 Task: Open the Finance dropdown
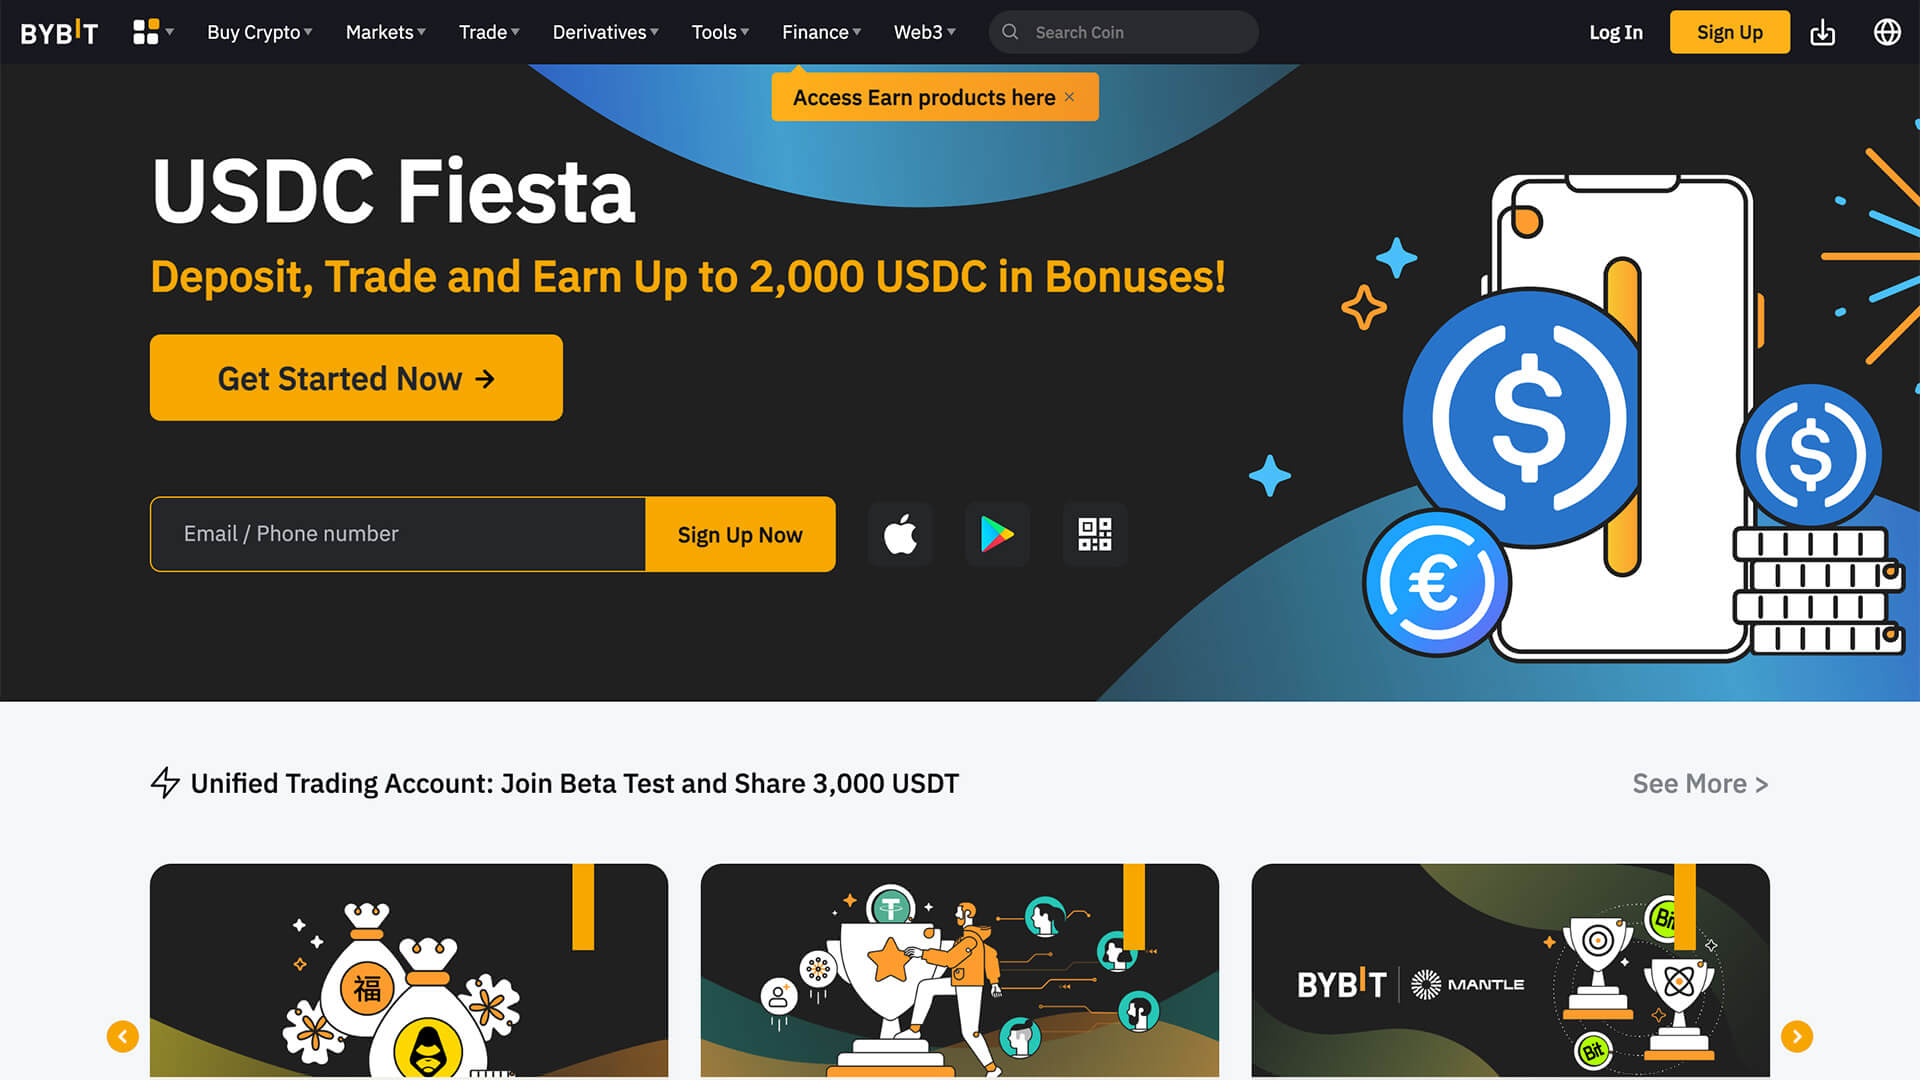pos(821,32)
